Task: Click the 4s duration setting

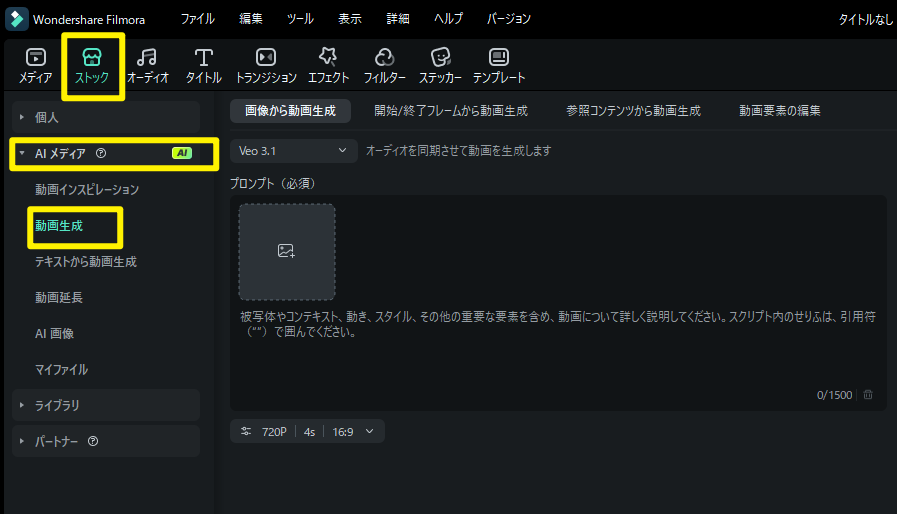Action: click(x=309, y=432)
